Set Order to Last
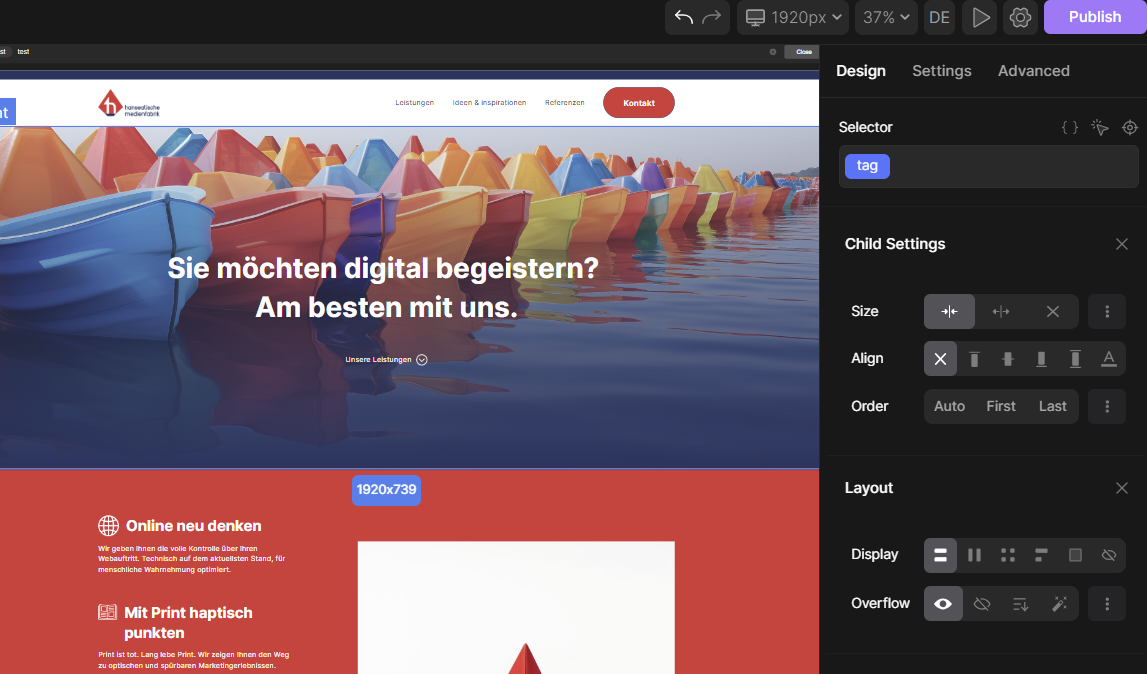 coord(1053,406)
